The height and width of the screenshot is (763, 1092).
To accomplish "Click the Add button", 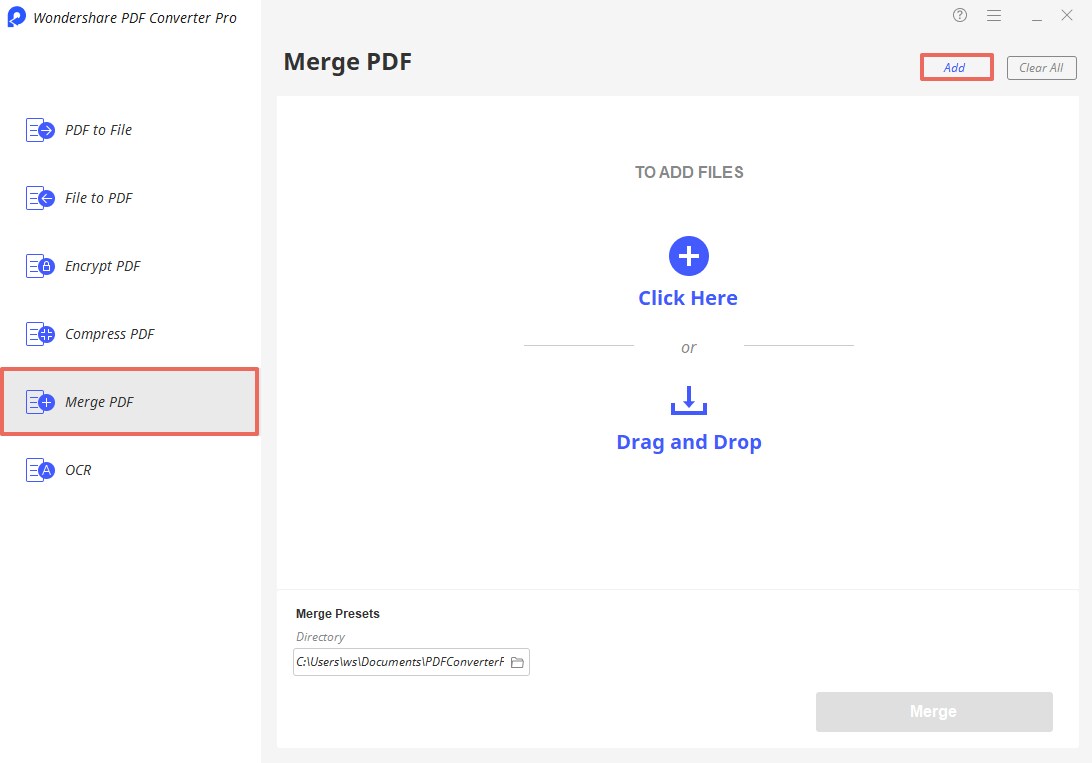I will 955,67.
